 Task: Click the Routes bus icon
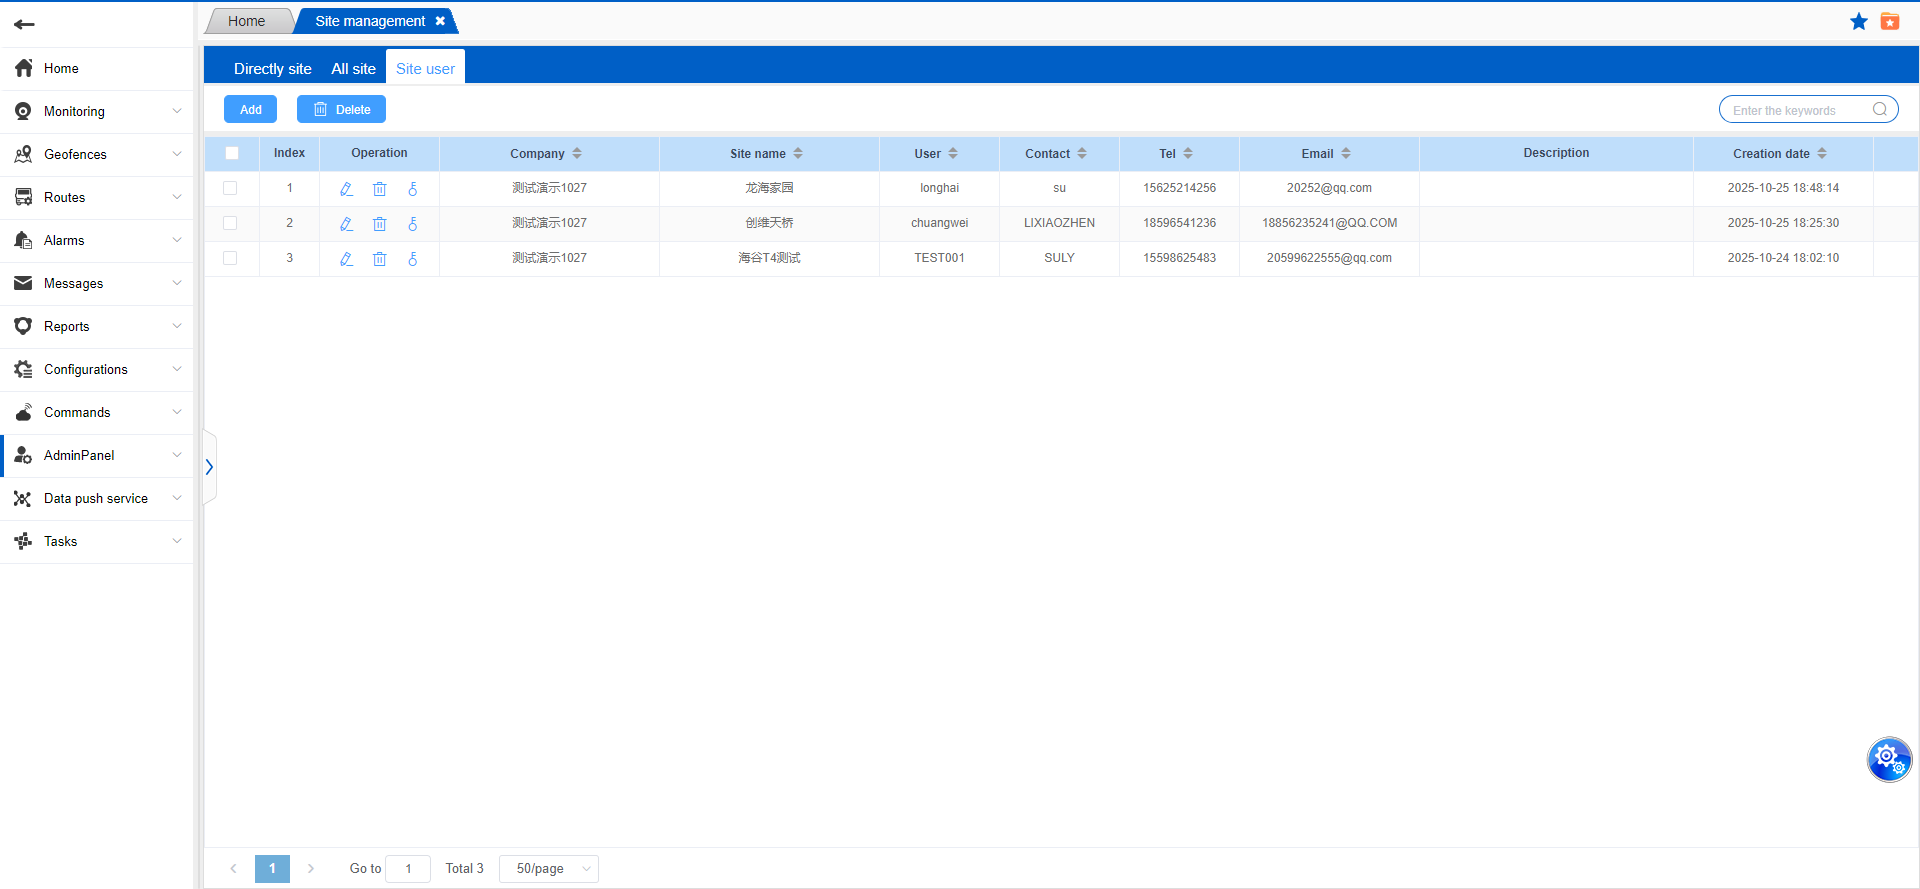point(24,197)
